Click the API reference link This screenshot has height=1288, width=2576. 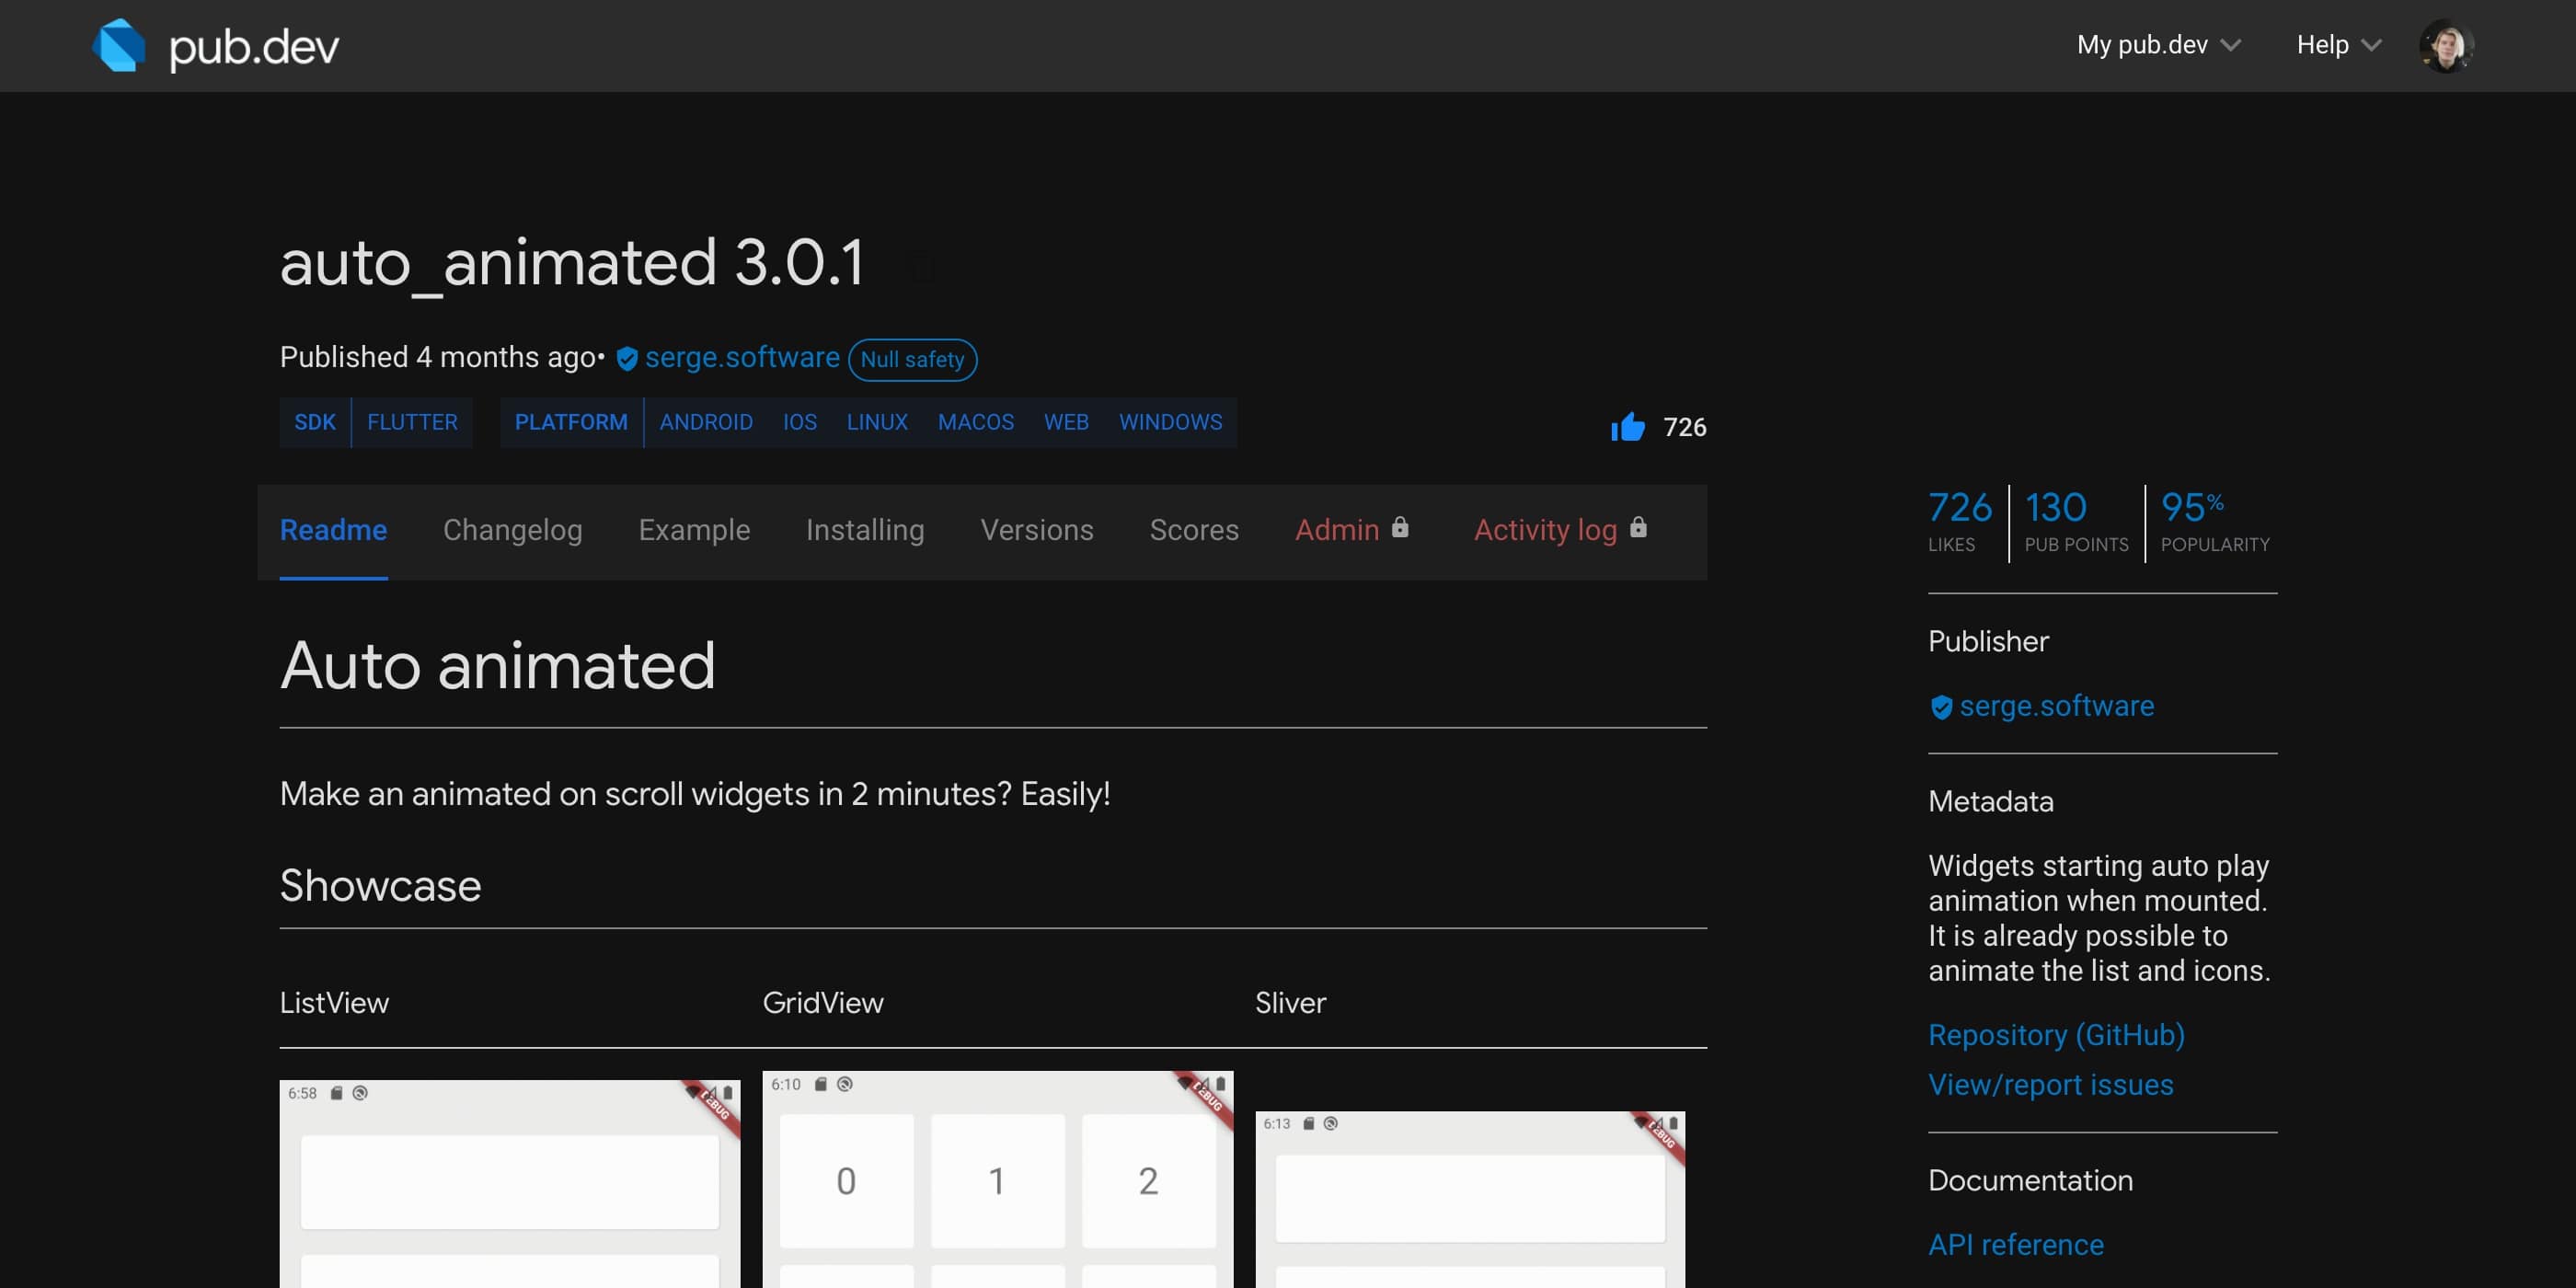coord(2015,1245)
